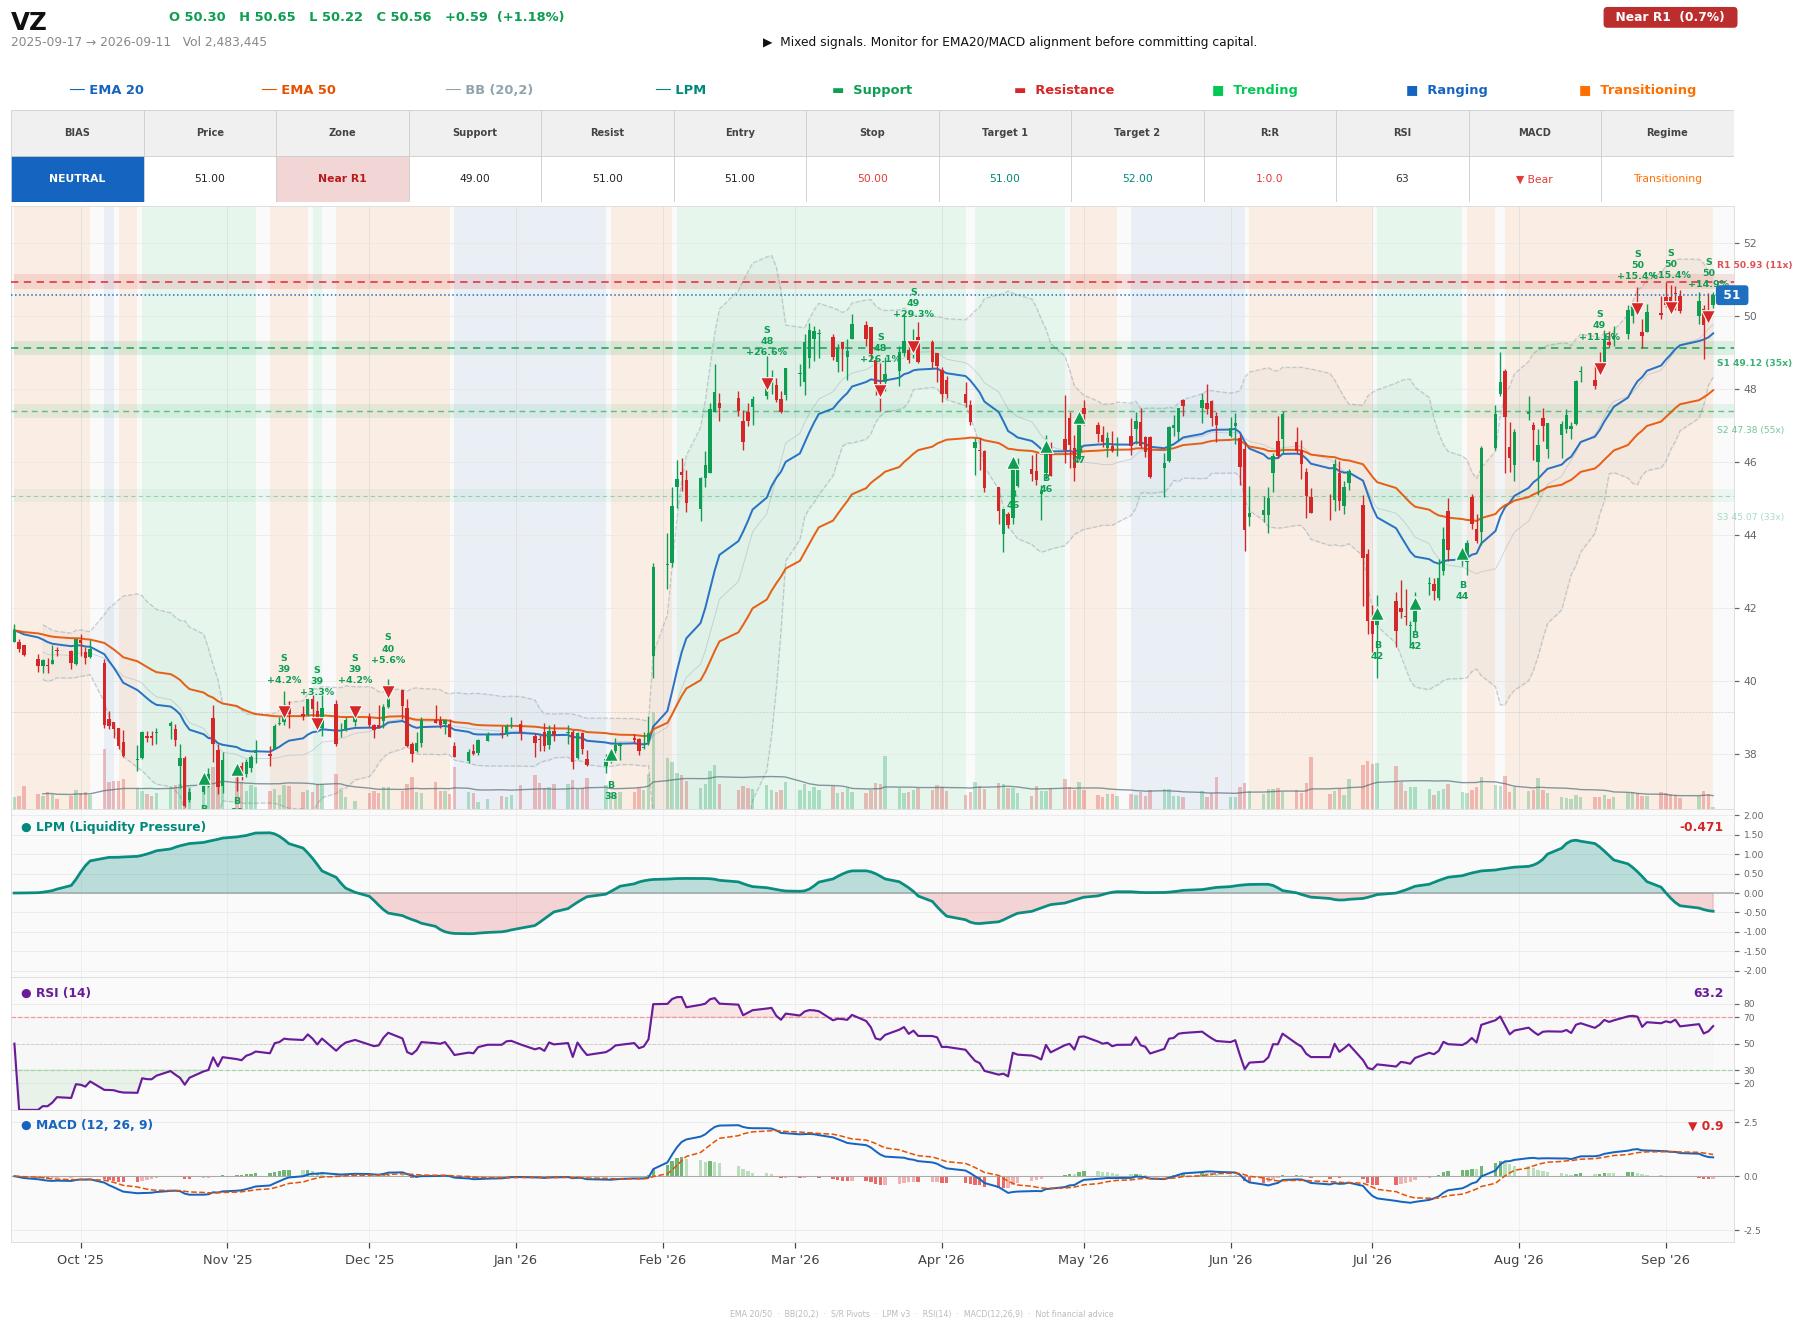Select the EMA 50 legend entry

299,90
